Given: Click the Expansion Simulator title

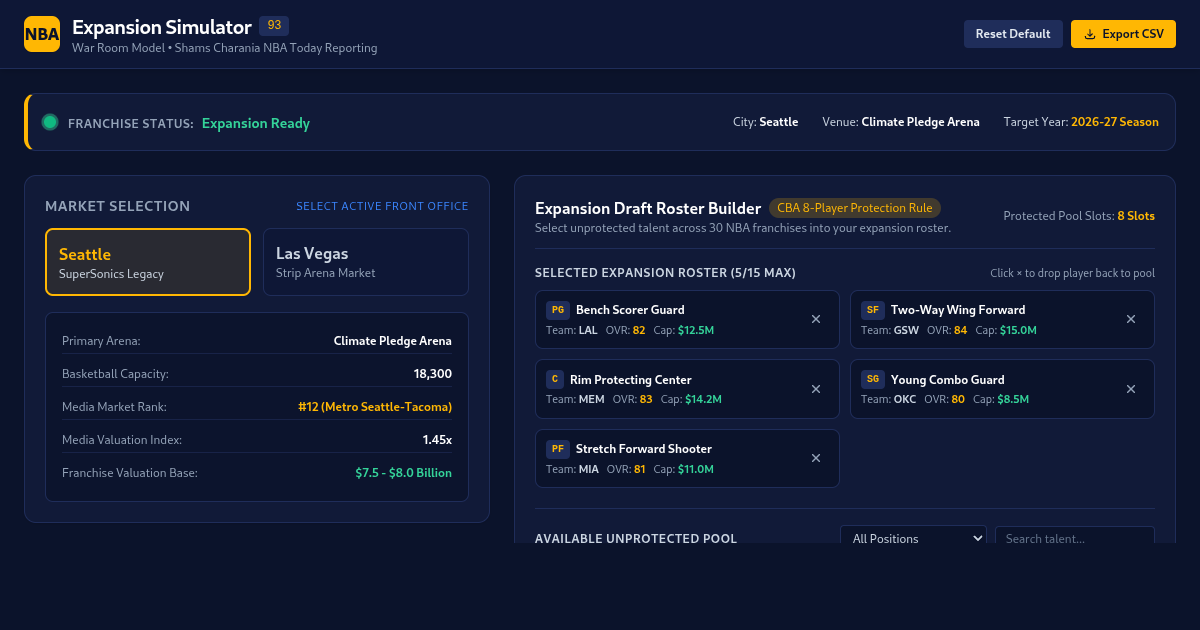Looking at the screenshot, I should [x=162, y=27].
